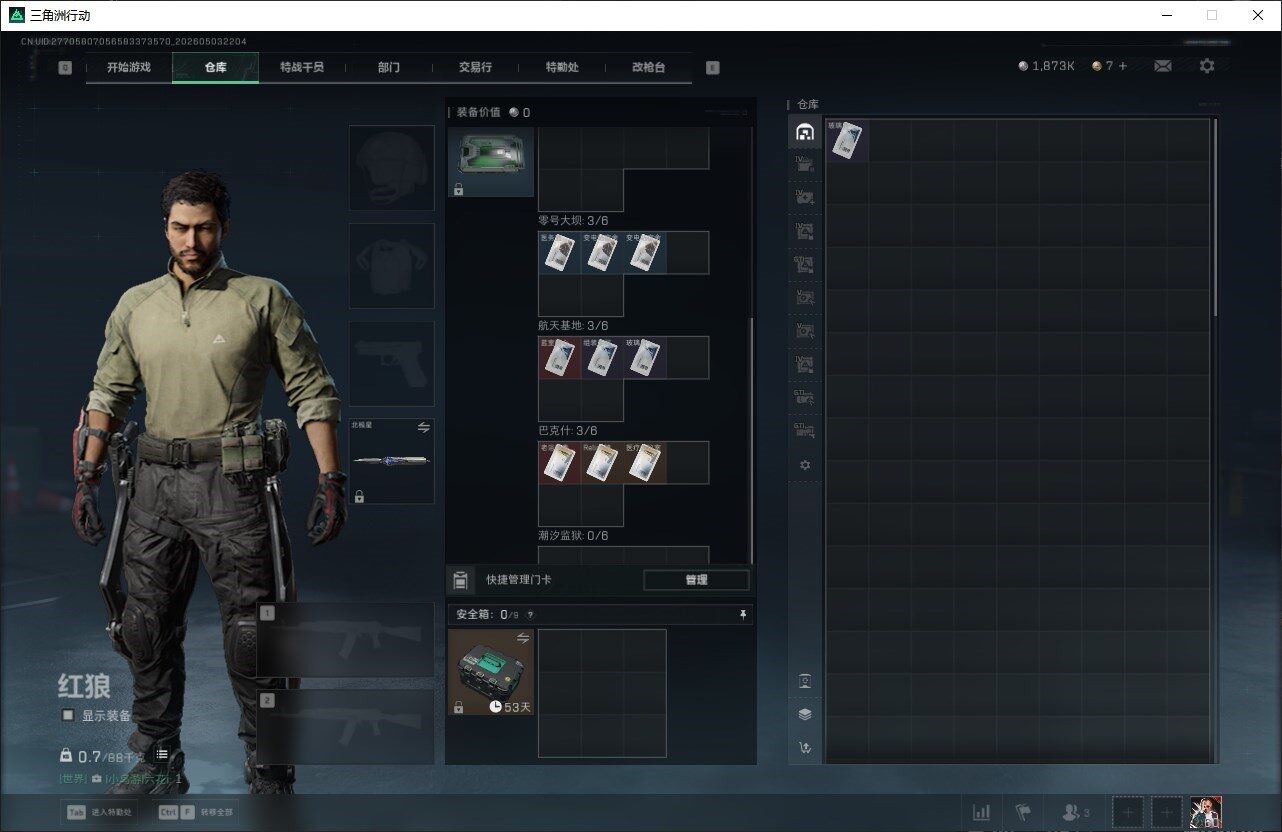Click the 安全箱: 0/9 label
This screenshot has width=1282, height=832.
coord(488,615)
